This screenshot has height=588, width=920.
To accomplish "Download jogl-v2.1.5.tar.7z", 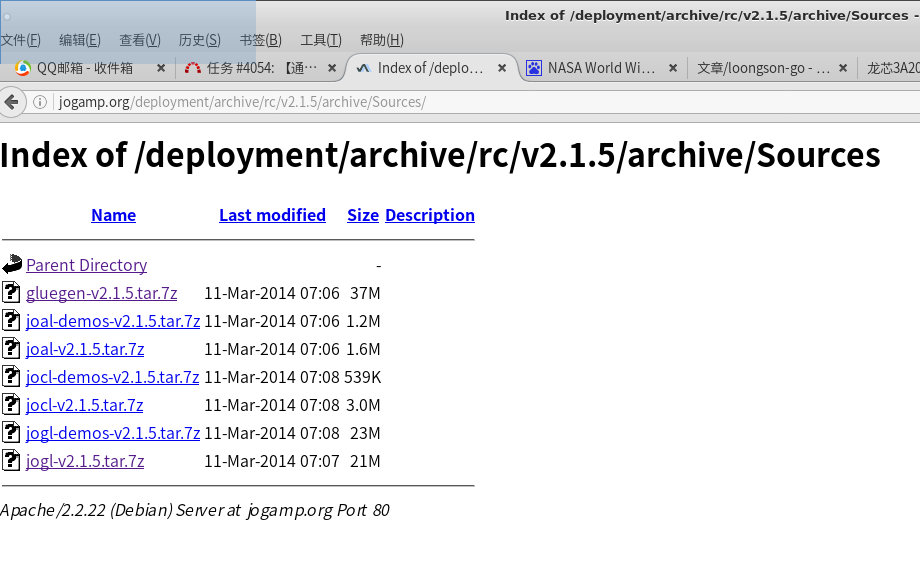I will point(85,461).
